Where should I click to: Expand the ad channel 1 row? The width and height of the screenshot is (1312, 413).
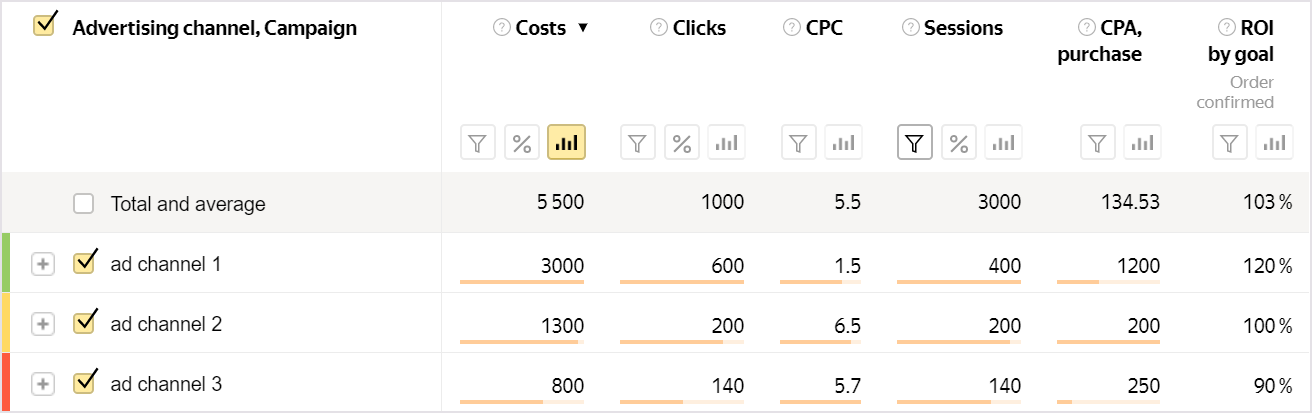42,264
